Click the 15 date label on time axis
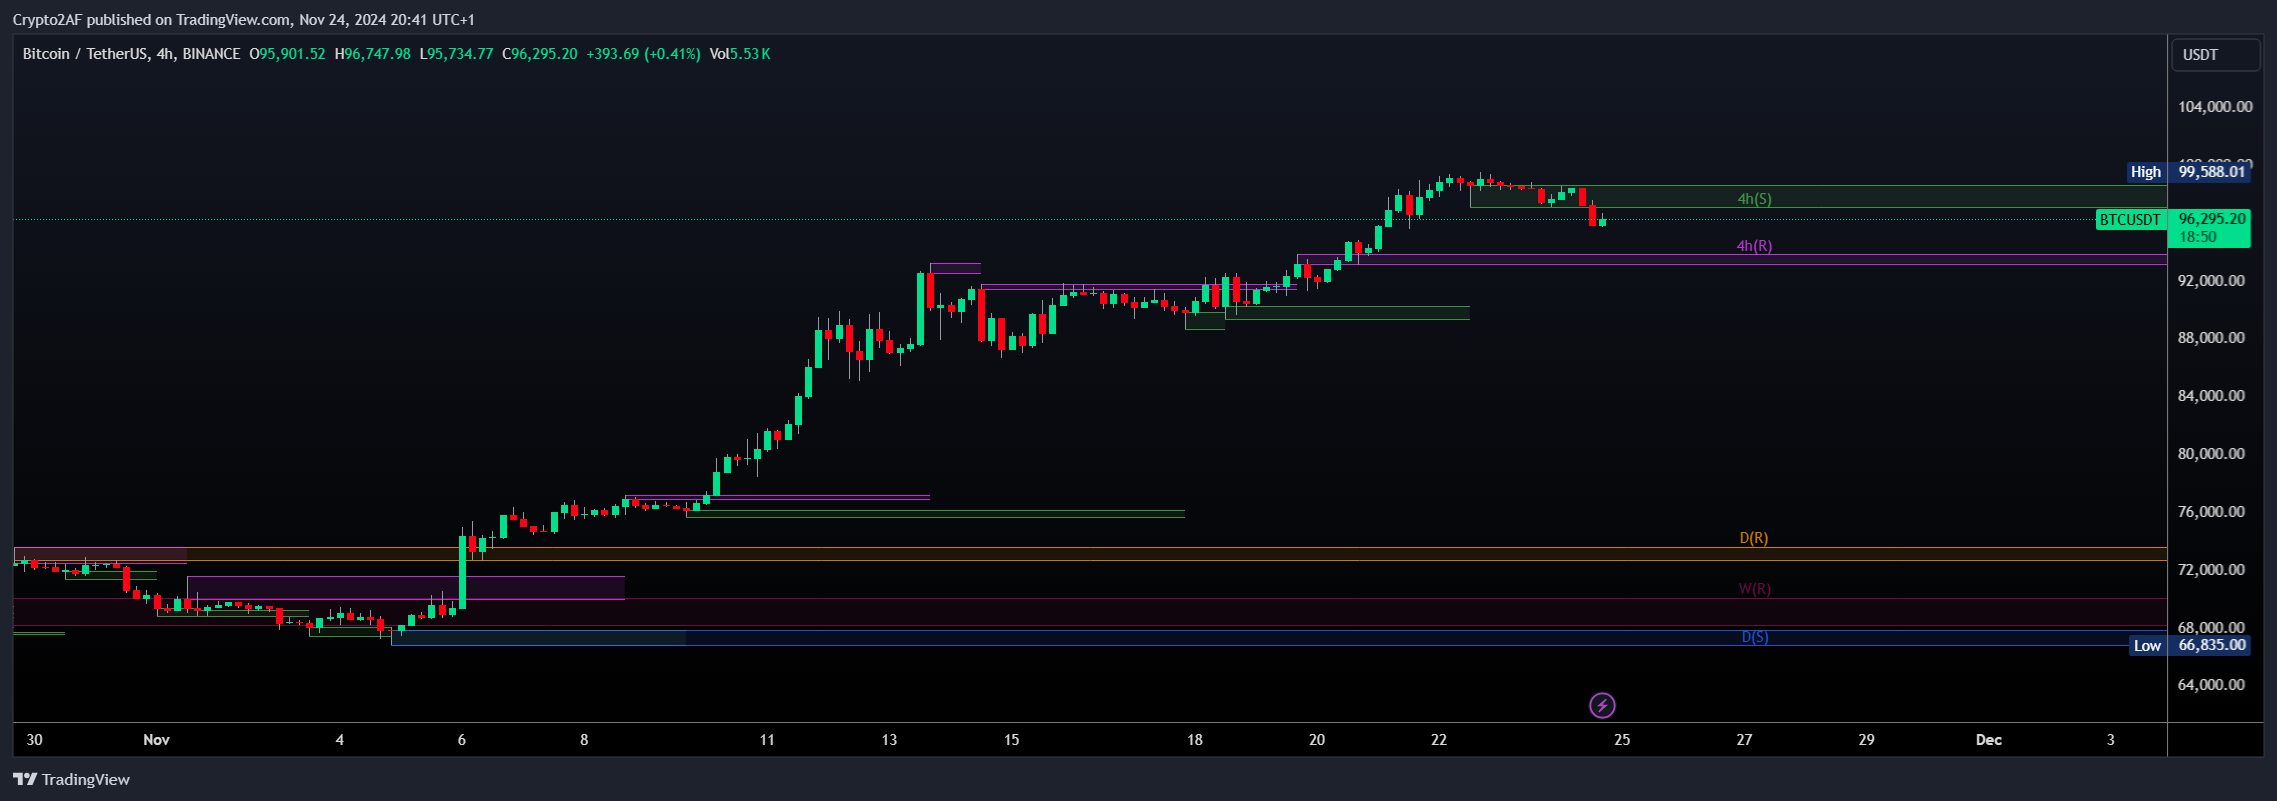The height and width of the screenshot is (801, 2277). click(1012, 740)
